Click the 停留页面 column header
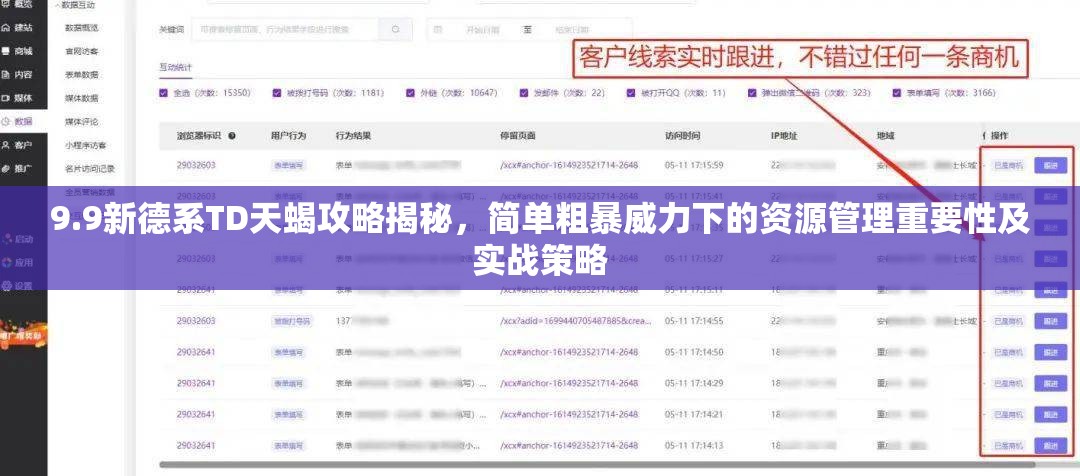 tap(518, 136)
